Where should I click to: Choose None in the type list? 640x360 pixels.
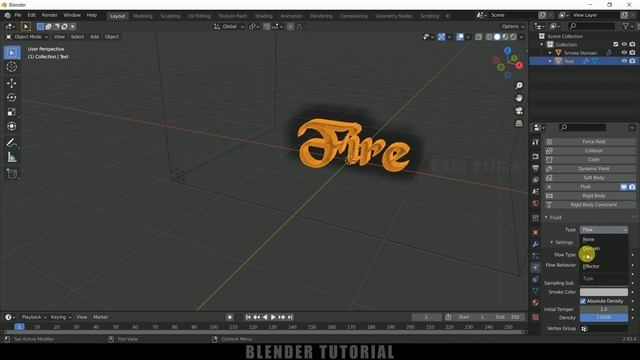604,240
